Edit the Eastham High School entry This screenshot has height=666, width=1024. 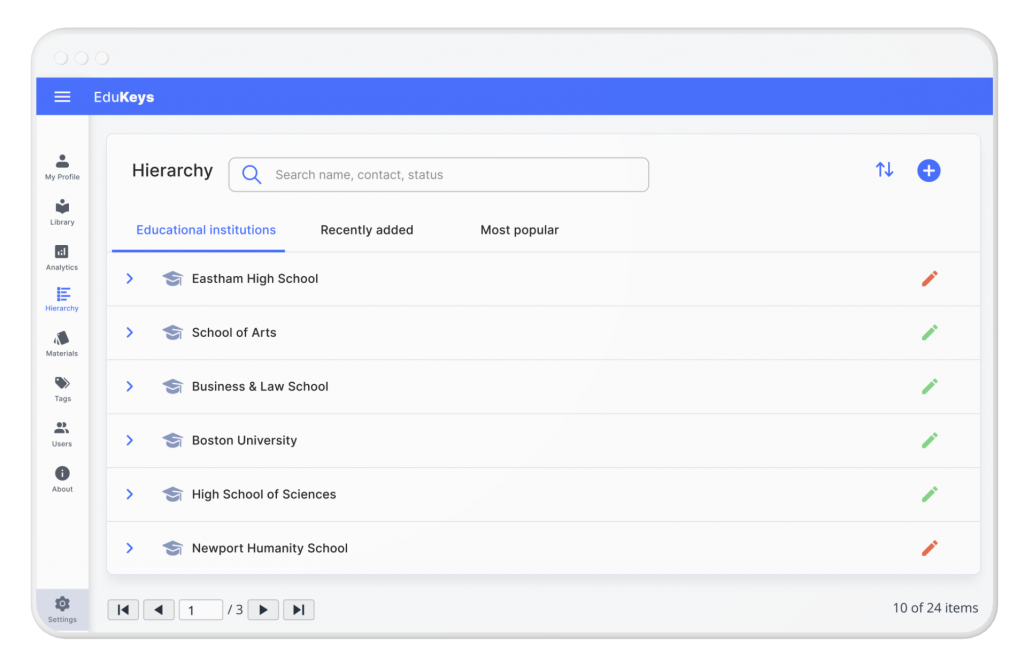pyautogui.click(x=929, y=278)
